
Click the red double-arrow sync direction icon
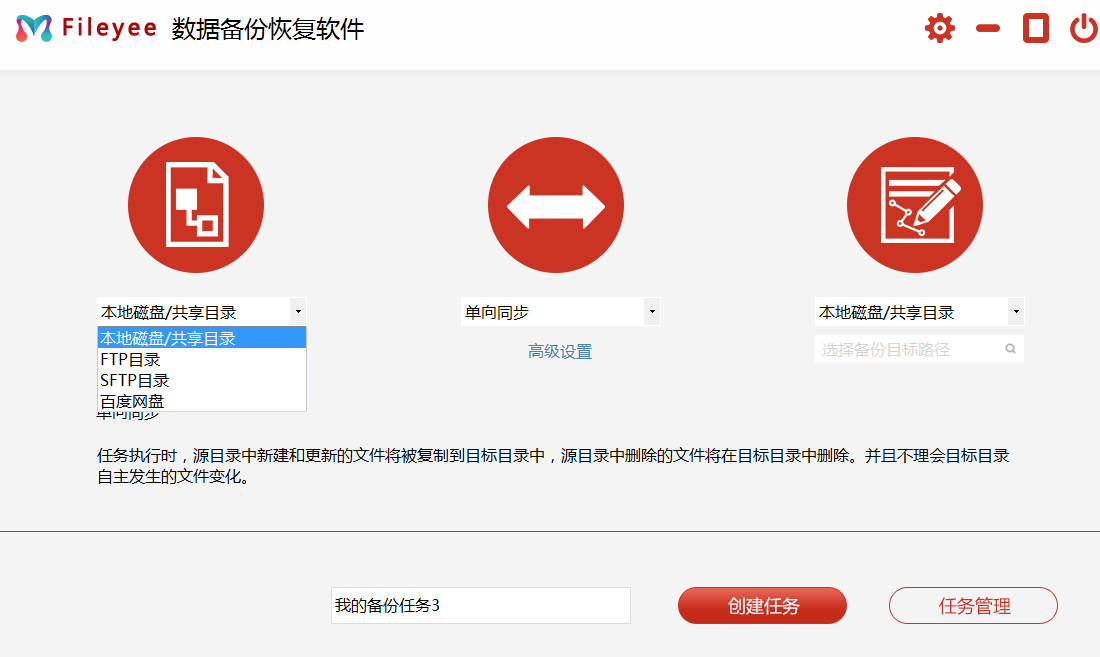click(555, 205)
